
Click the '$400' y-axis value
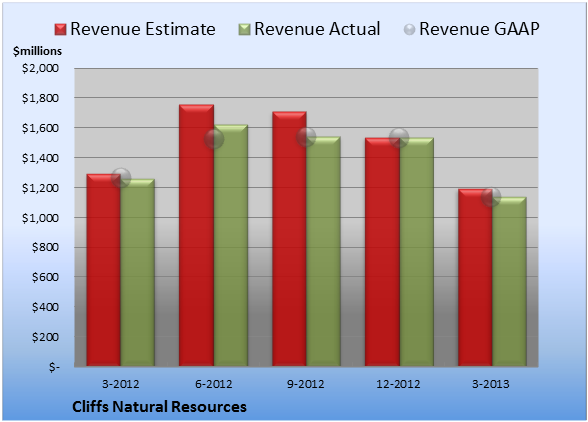[45, 307]
